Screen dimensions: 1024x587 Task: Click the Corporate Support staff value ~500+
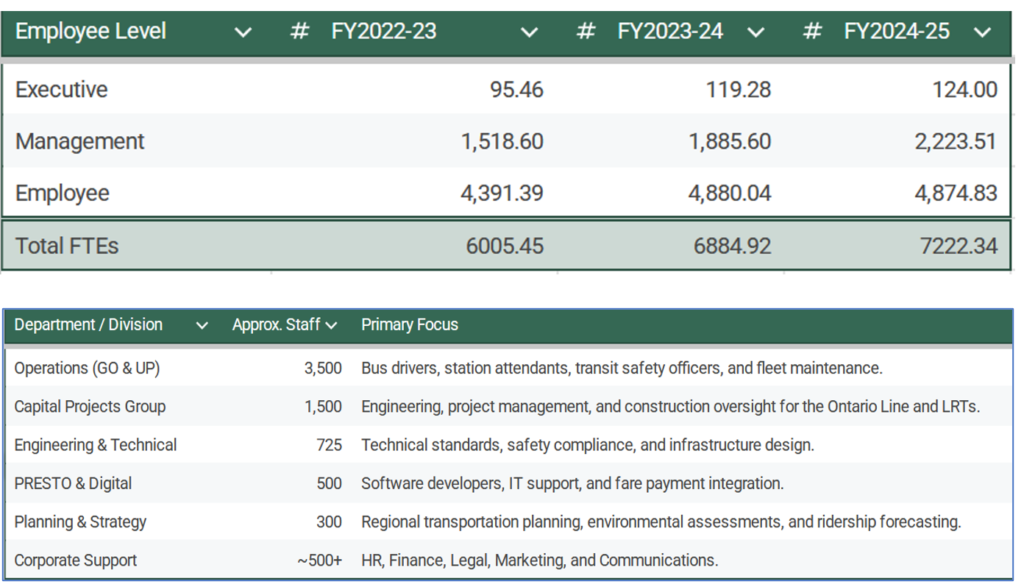[319, 560]
